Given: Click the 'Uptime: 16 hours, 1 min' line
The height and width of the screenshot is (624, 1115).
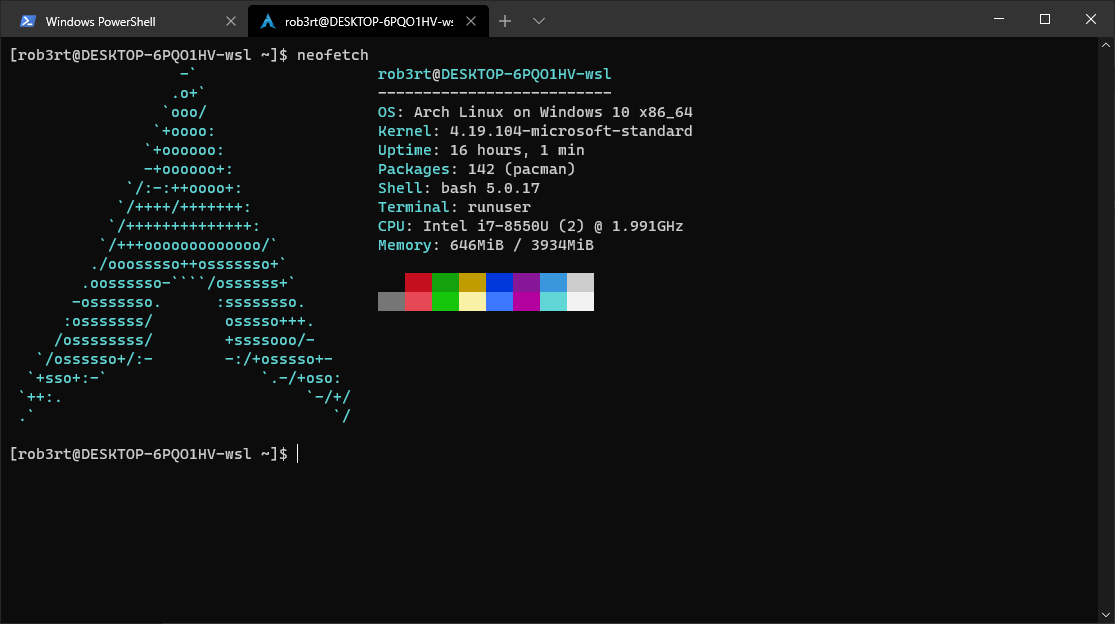Looking at the screenshot, I should click(481, 150).
